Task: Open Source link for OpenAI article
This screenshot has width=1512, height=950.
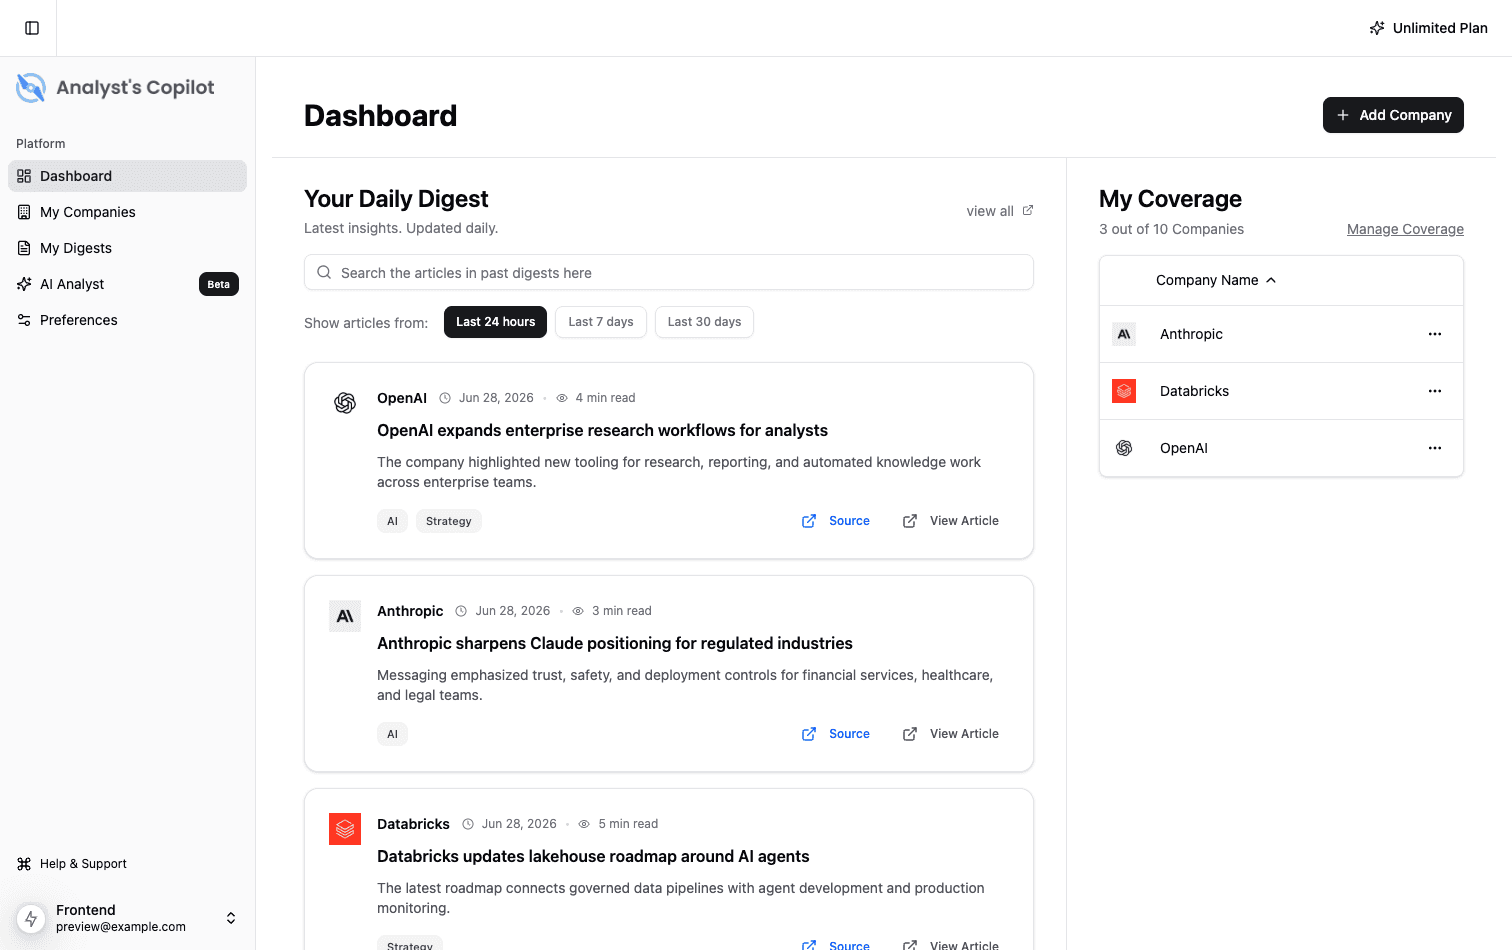Action: [x=836, y=521]
